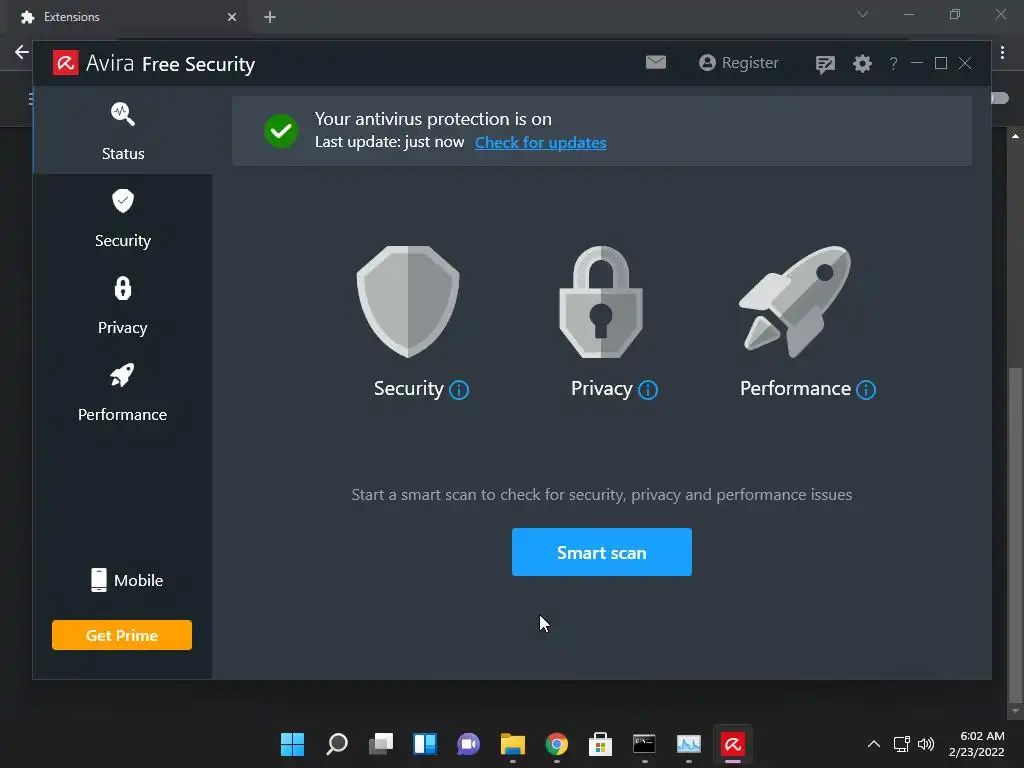
Task: Open Task View on taskbar
Action: [x=381, y=744]
